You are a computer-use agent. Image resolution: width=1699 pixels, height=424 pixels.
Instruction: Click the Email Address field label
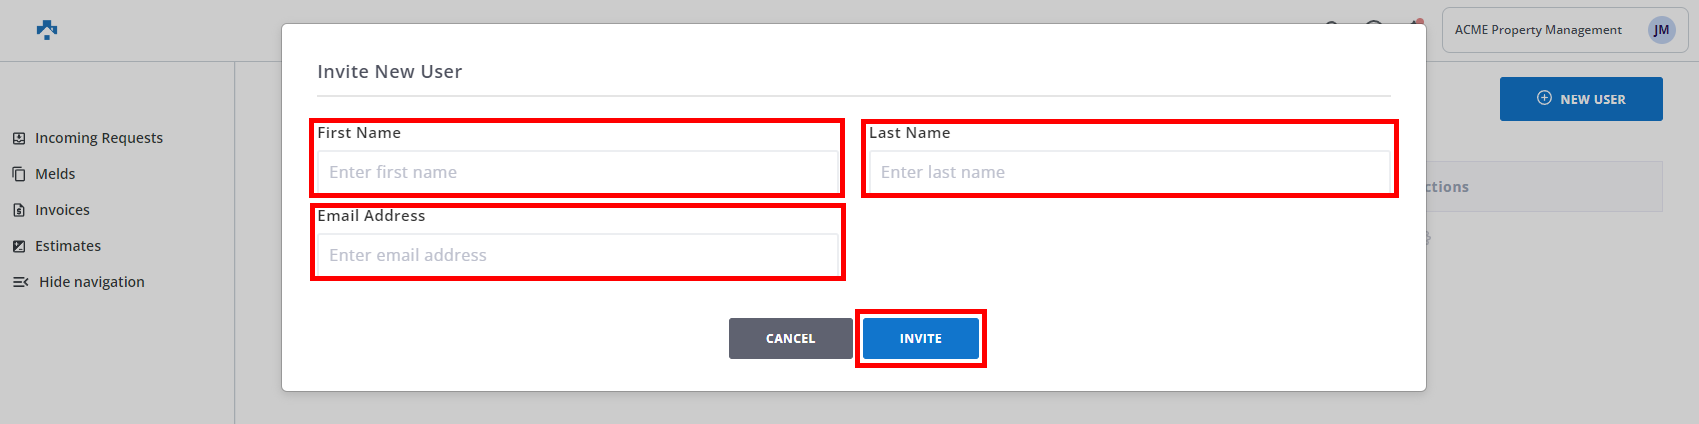click(371, 216)
